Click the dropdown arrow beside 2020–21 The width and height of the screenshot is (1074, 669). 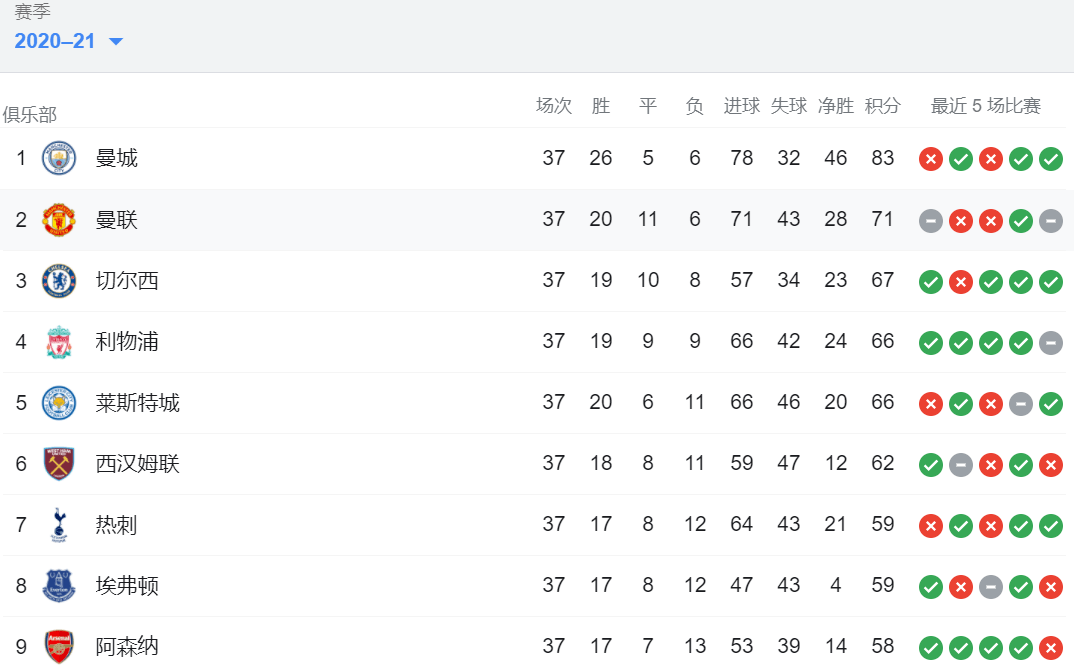pos(116,42)
